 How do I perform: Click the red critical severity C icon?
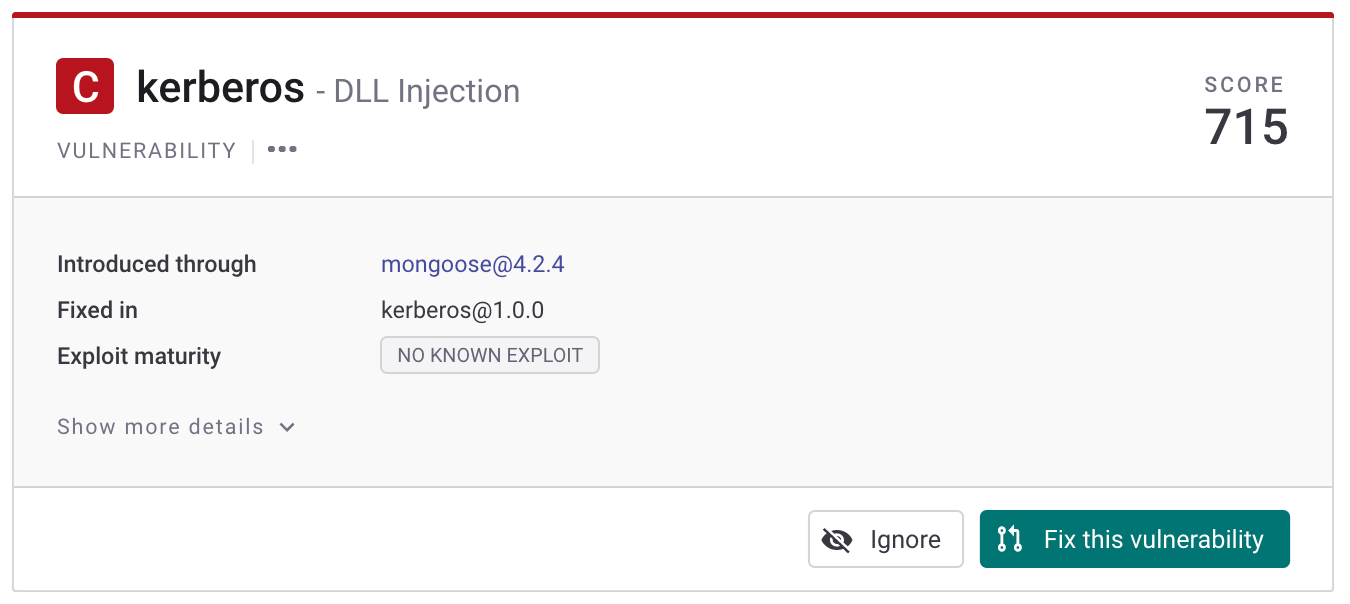85,87
